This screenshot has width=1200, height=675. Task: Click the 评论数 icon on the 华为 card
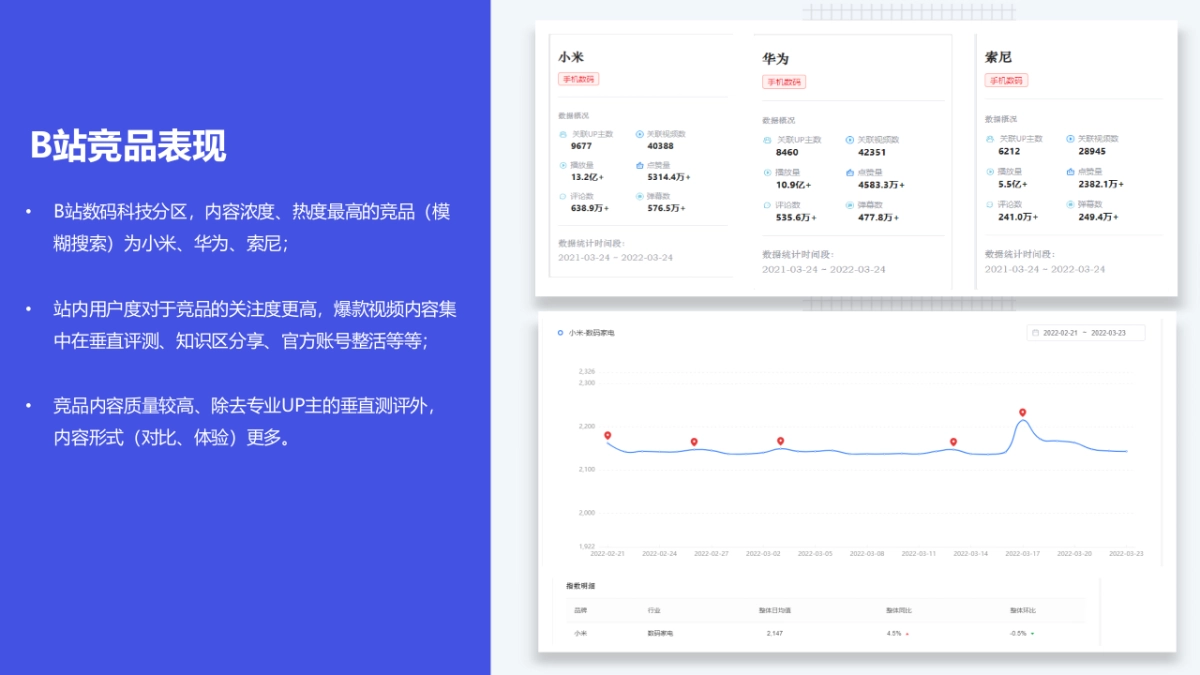pyautogui.click(x=765, y=205)
